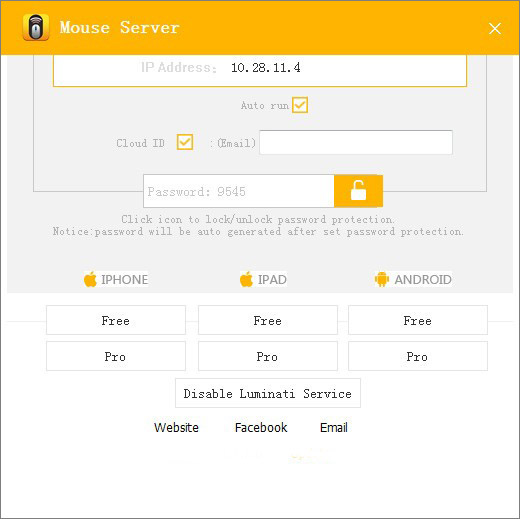Open the Email link

334,428
